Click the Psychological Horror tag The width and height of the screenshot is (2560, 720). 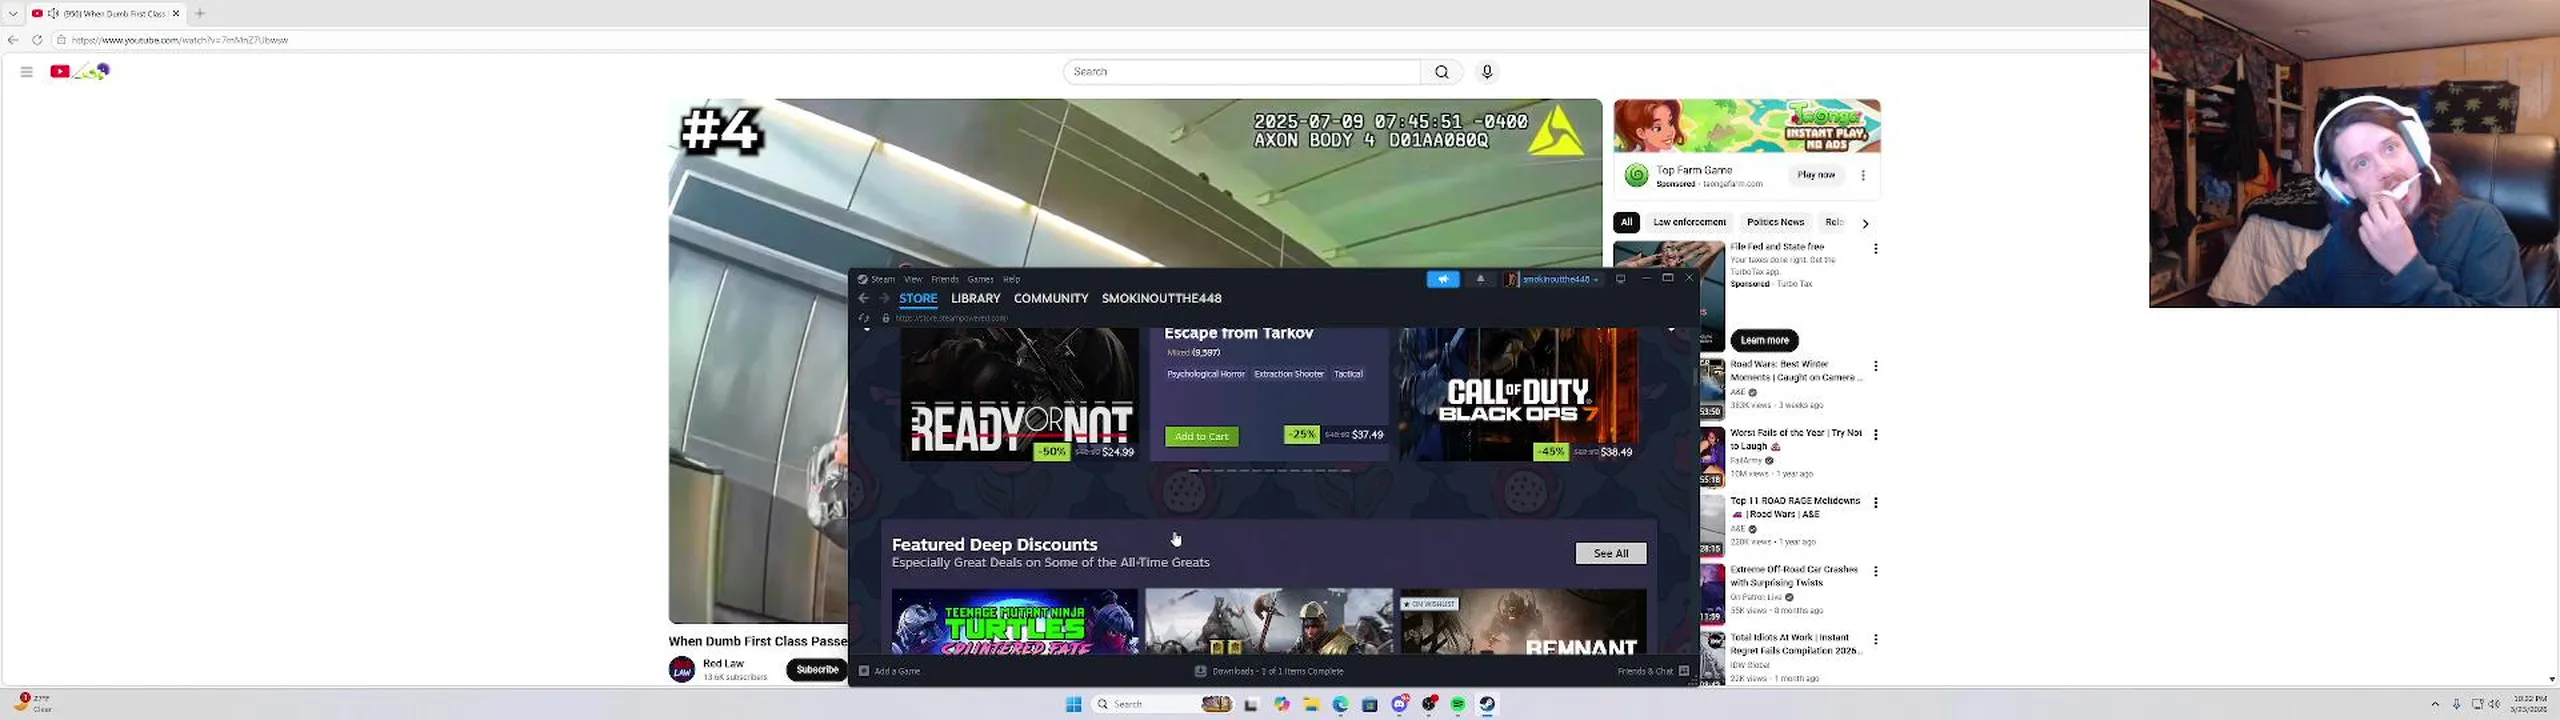click(x=1205, y=374)
